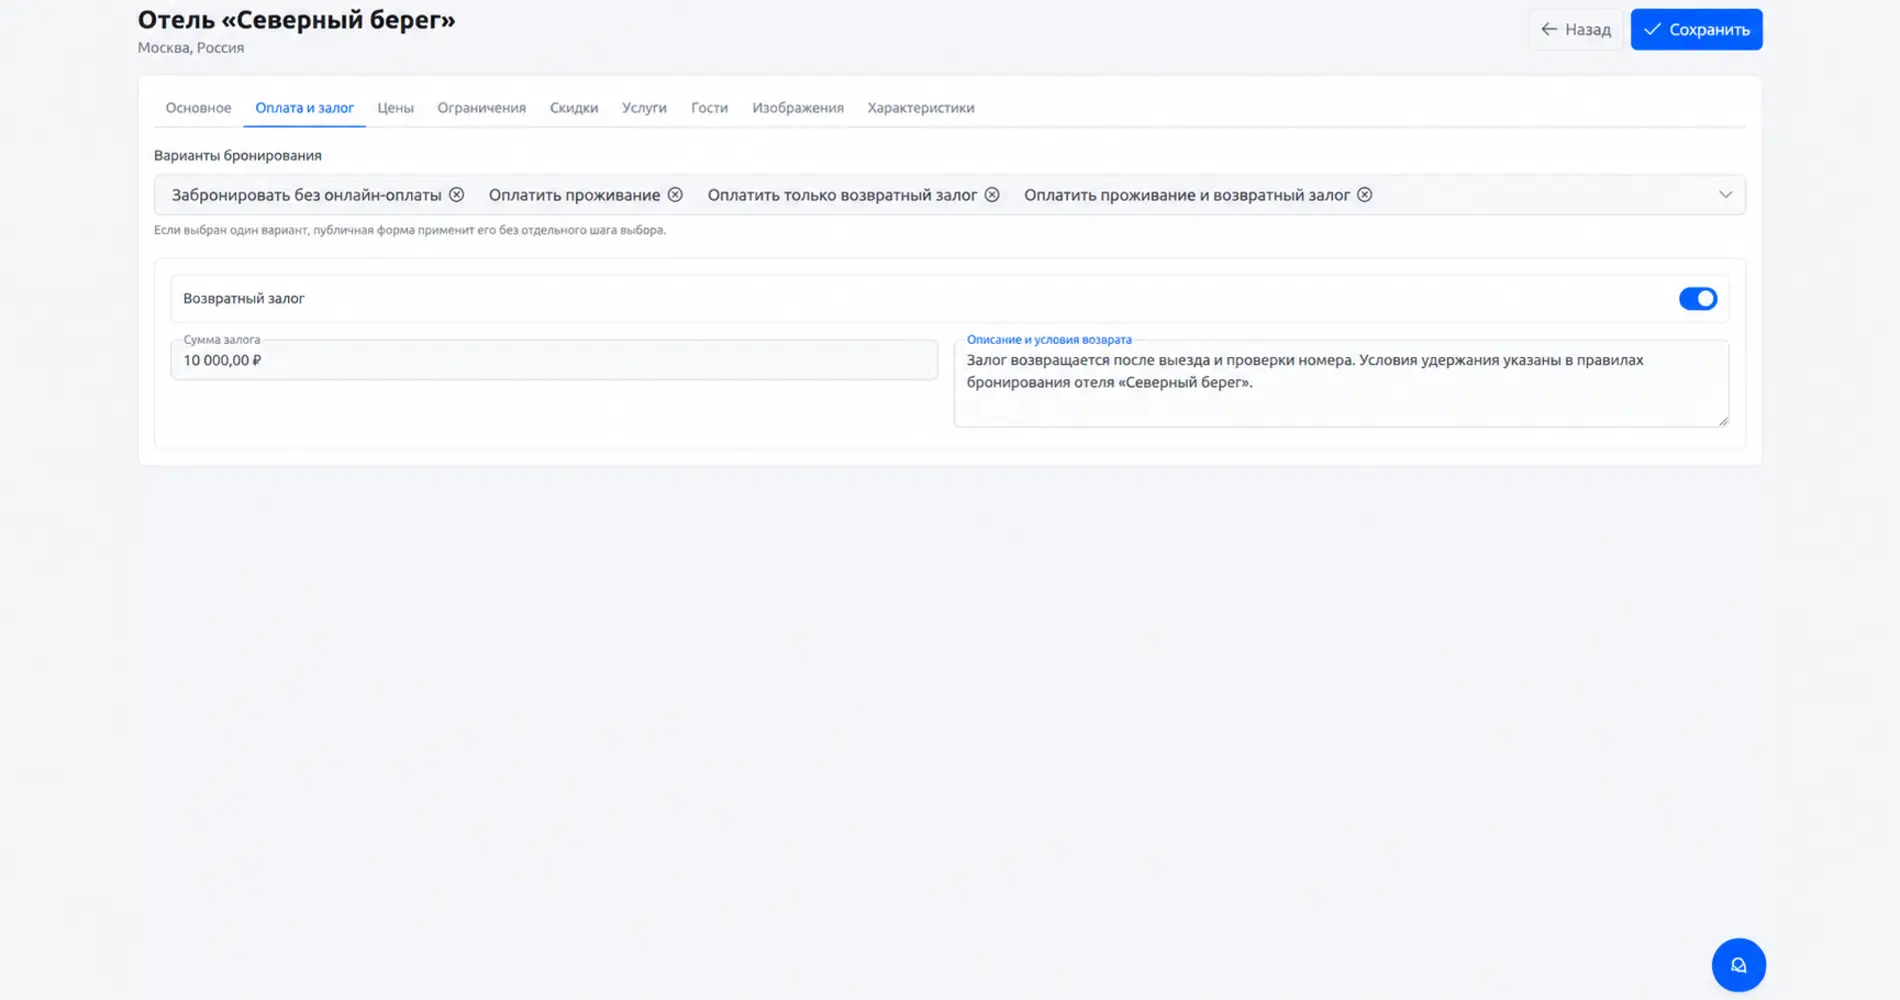This screenshot has height=1000, width=1900.
Task: Focus the «Сумма залога» amount field
Action: tap(554, 360)
